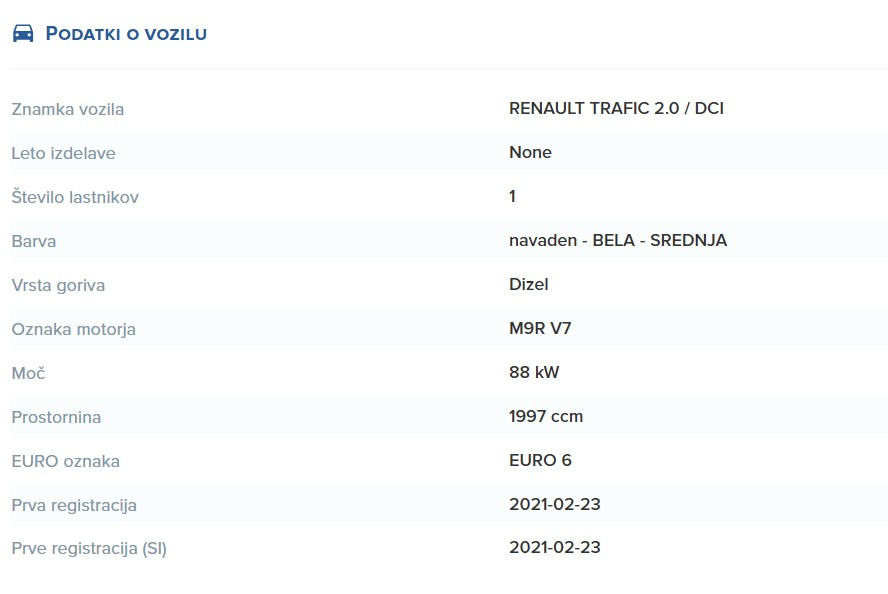Select the owner count value 1
The height and width of the screenshot is (594, 888).
click(512, 196)
